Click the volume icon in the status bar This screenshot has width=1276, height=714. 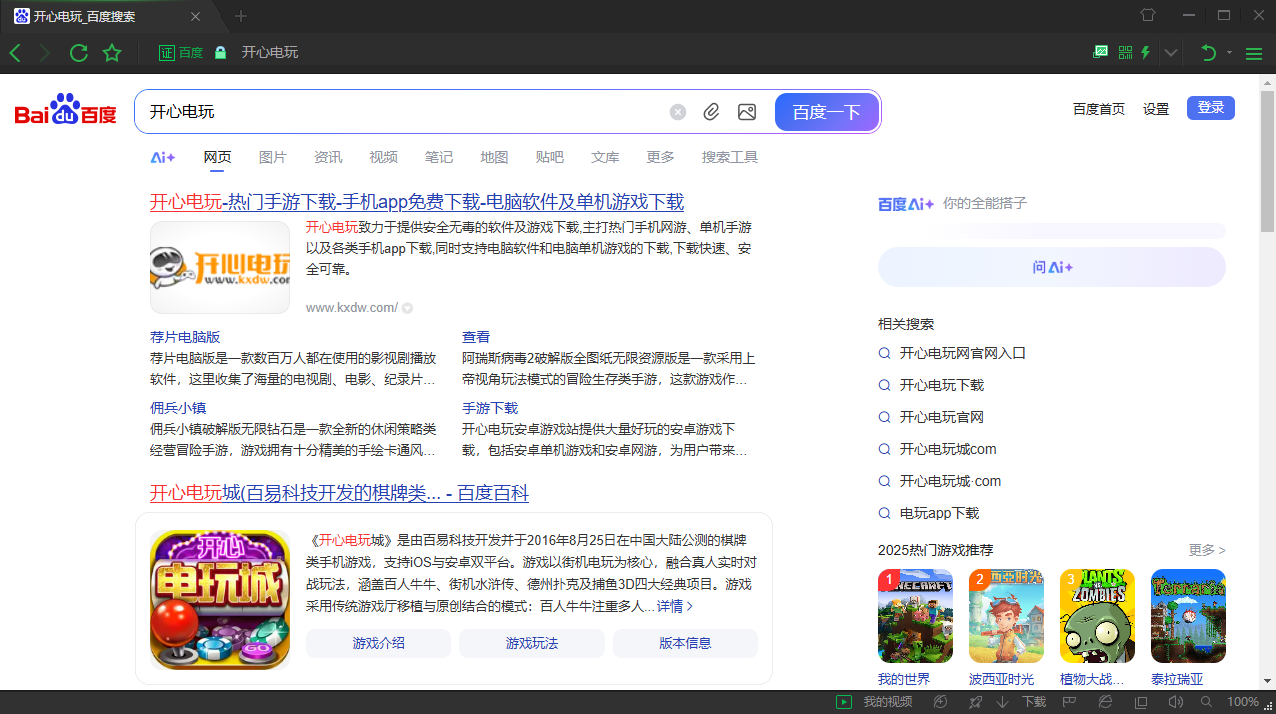1176,703
